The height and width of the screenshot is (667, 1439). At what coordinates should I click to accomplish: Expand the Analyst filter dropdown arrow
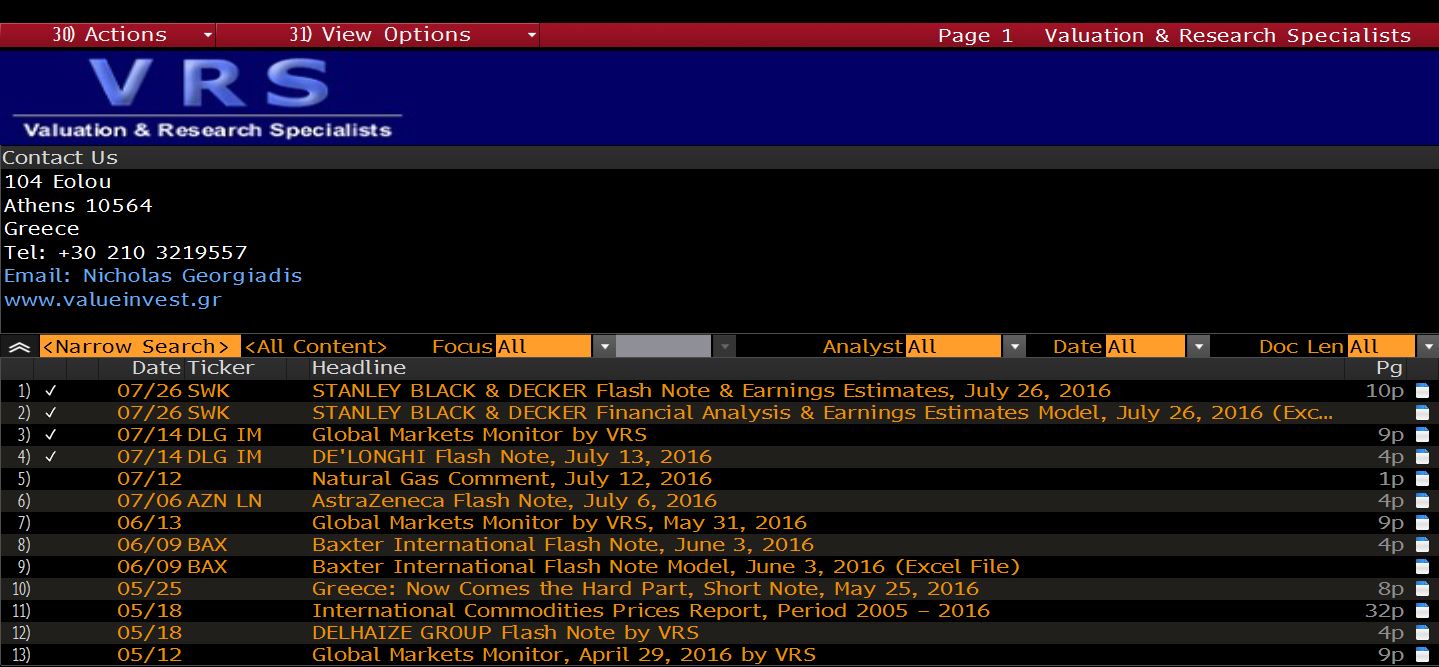pyautogui.click(x=1014, y=347)
